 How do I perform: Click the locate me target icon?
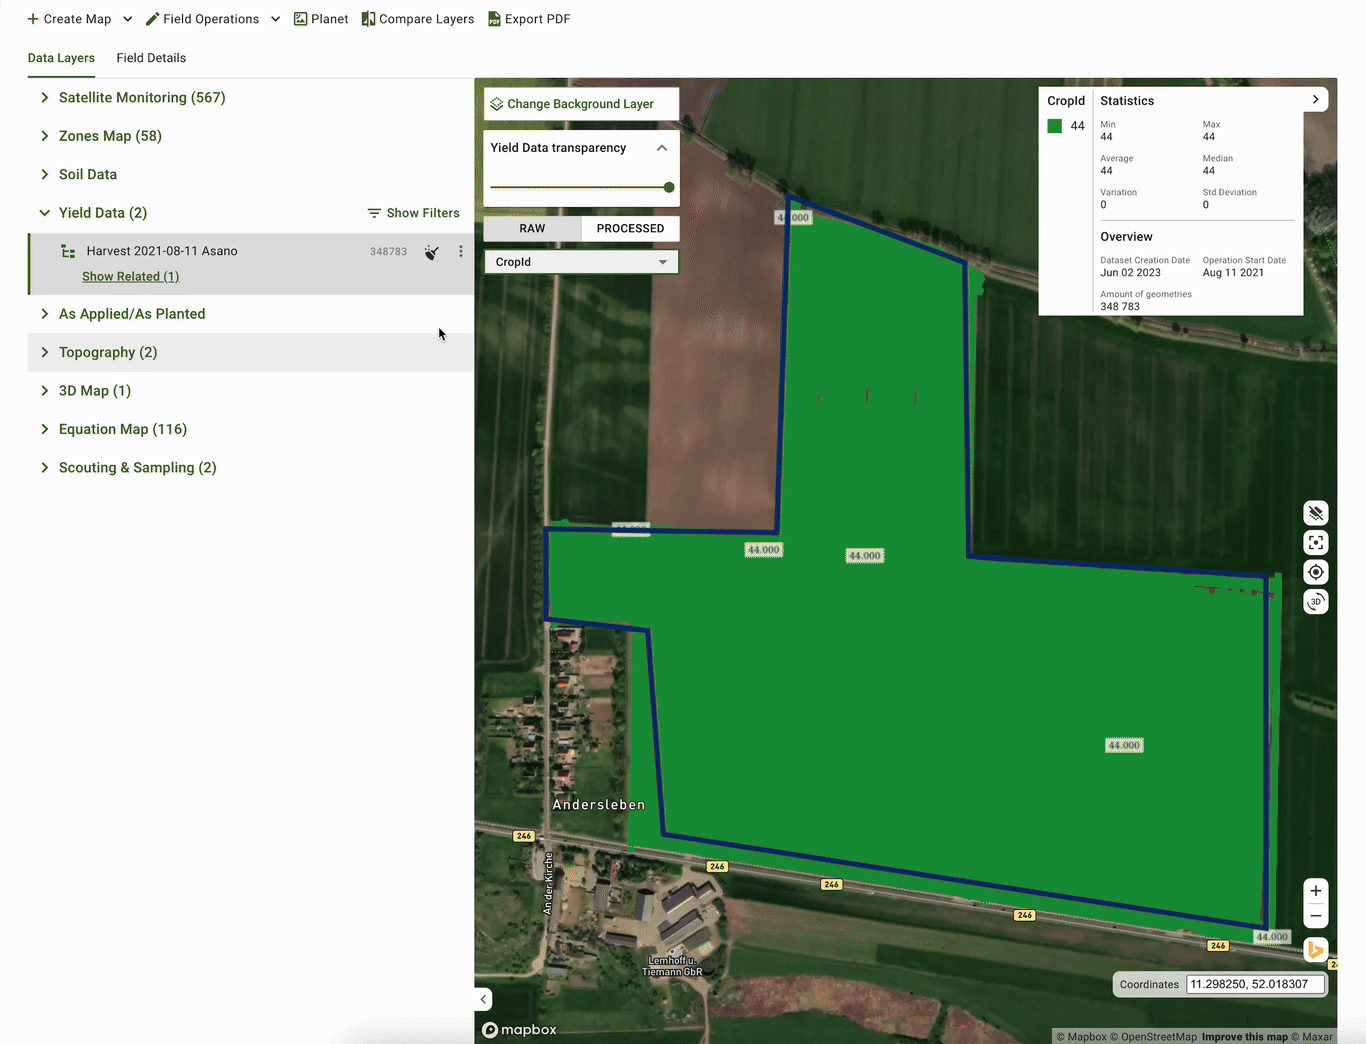(1315, 572)
